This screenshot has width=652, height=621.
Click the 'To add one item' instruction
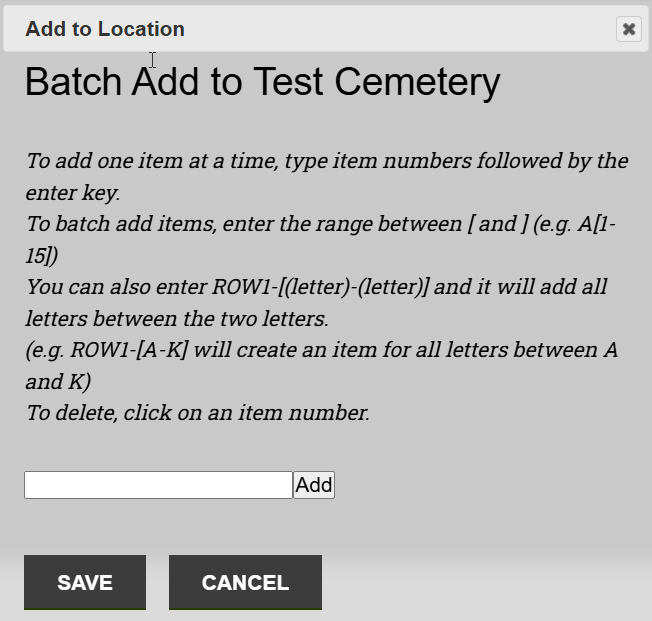click(326, 161)
